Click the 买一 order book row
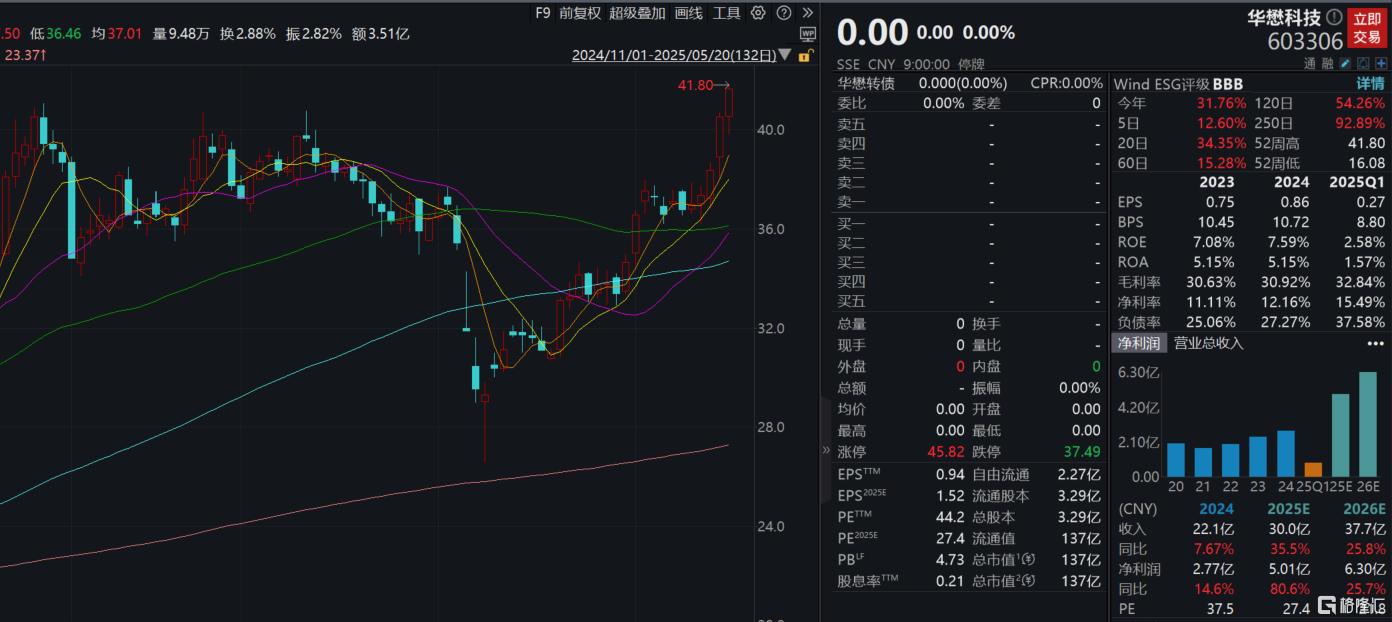This screenshot has width=1392, height=622. tap(970, 223)
